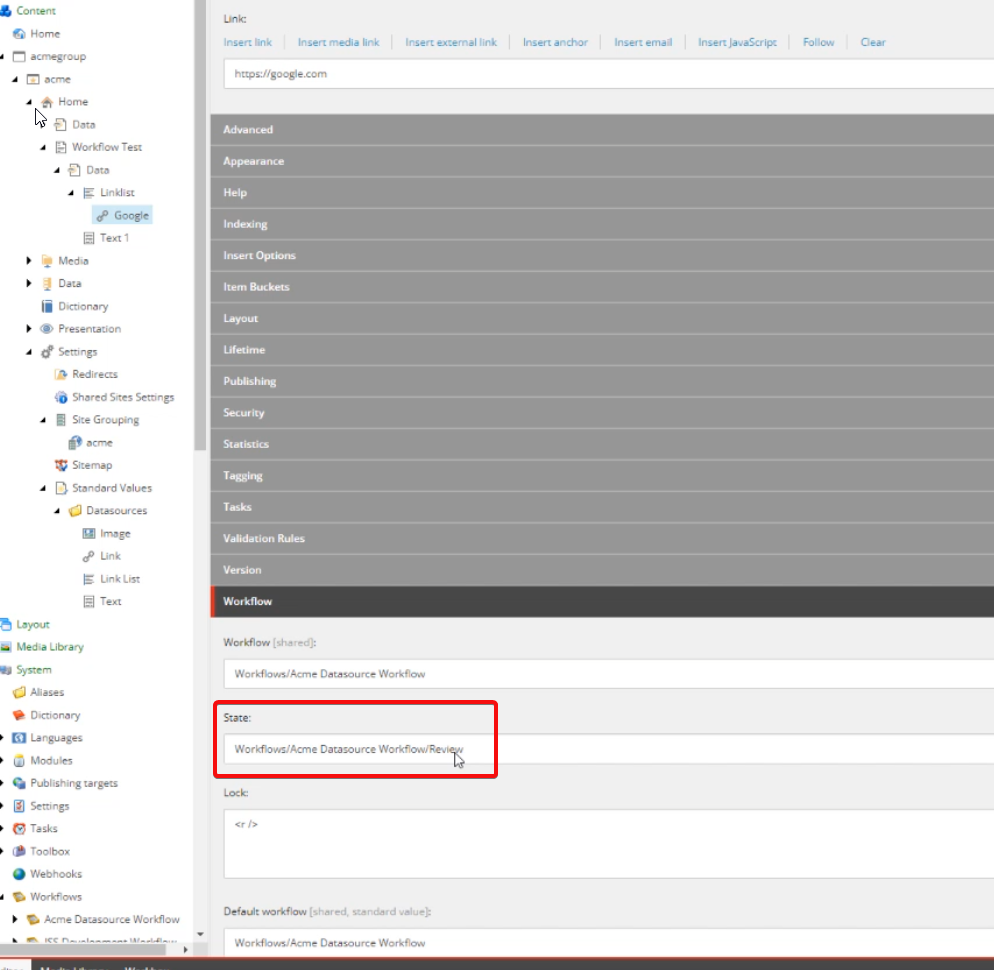Click the Insert JavaScript link

click(x=737, y=42)
